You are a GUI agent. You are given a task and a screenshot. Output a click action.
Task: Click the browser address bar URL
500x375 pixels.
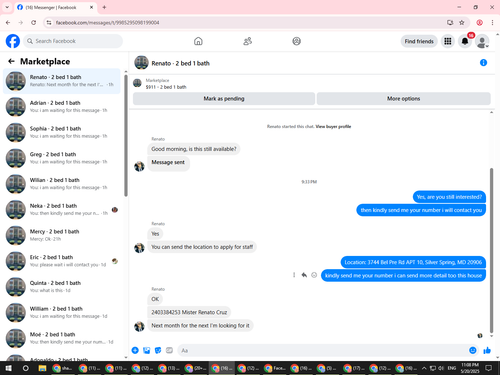pos(107,23)
